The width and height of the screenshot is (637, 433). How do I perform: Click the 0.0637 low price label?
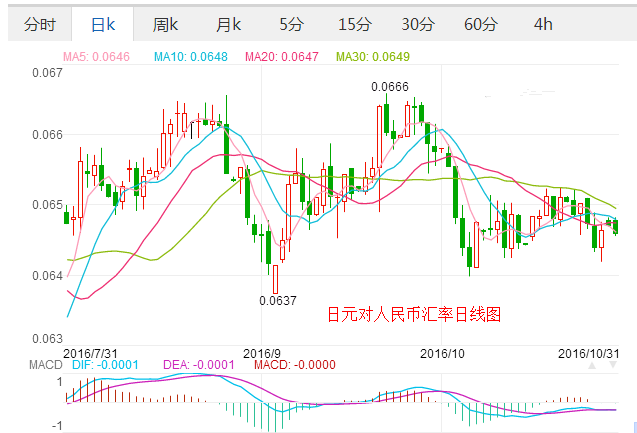278,301
